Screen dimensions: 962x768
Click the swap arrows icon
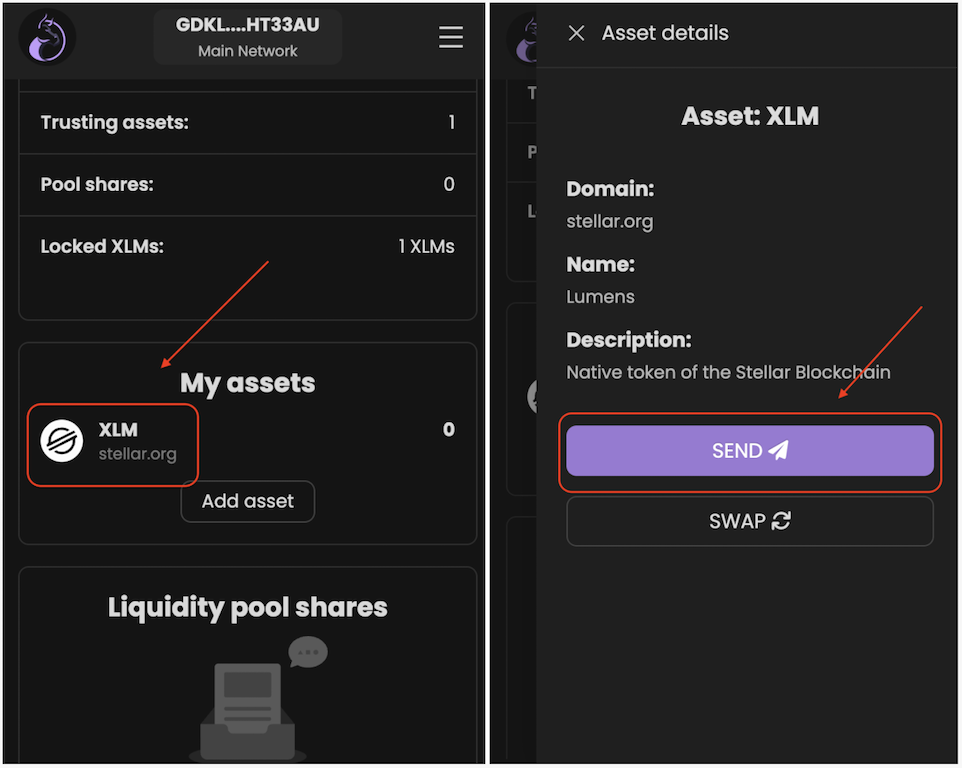pos(782,521)
